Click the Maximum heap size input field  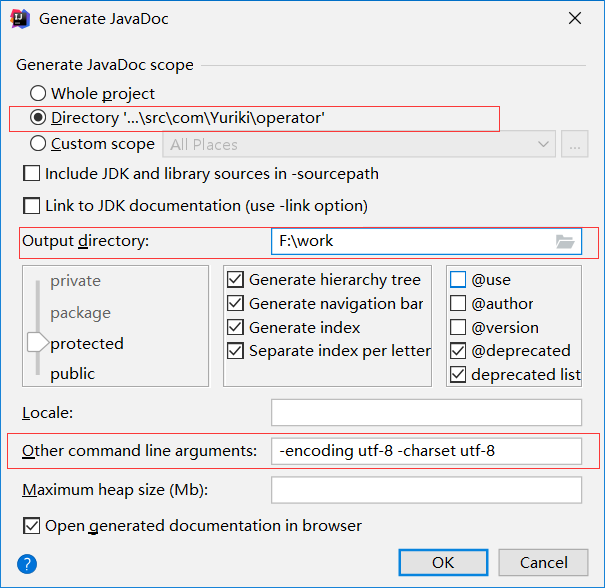pyautogui.click(x=426, y=490)
